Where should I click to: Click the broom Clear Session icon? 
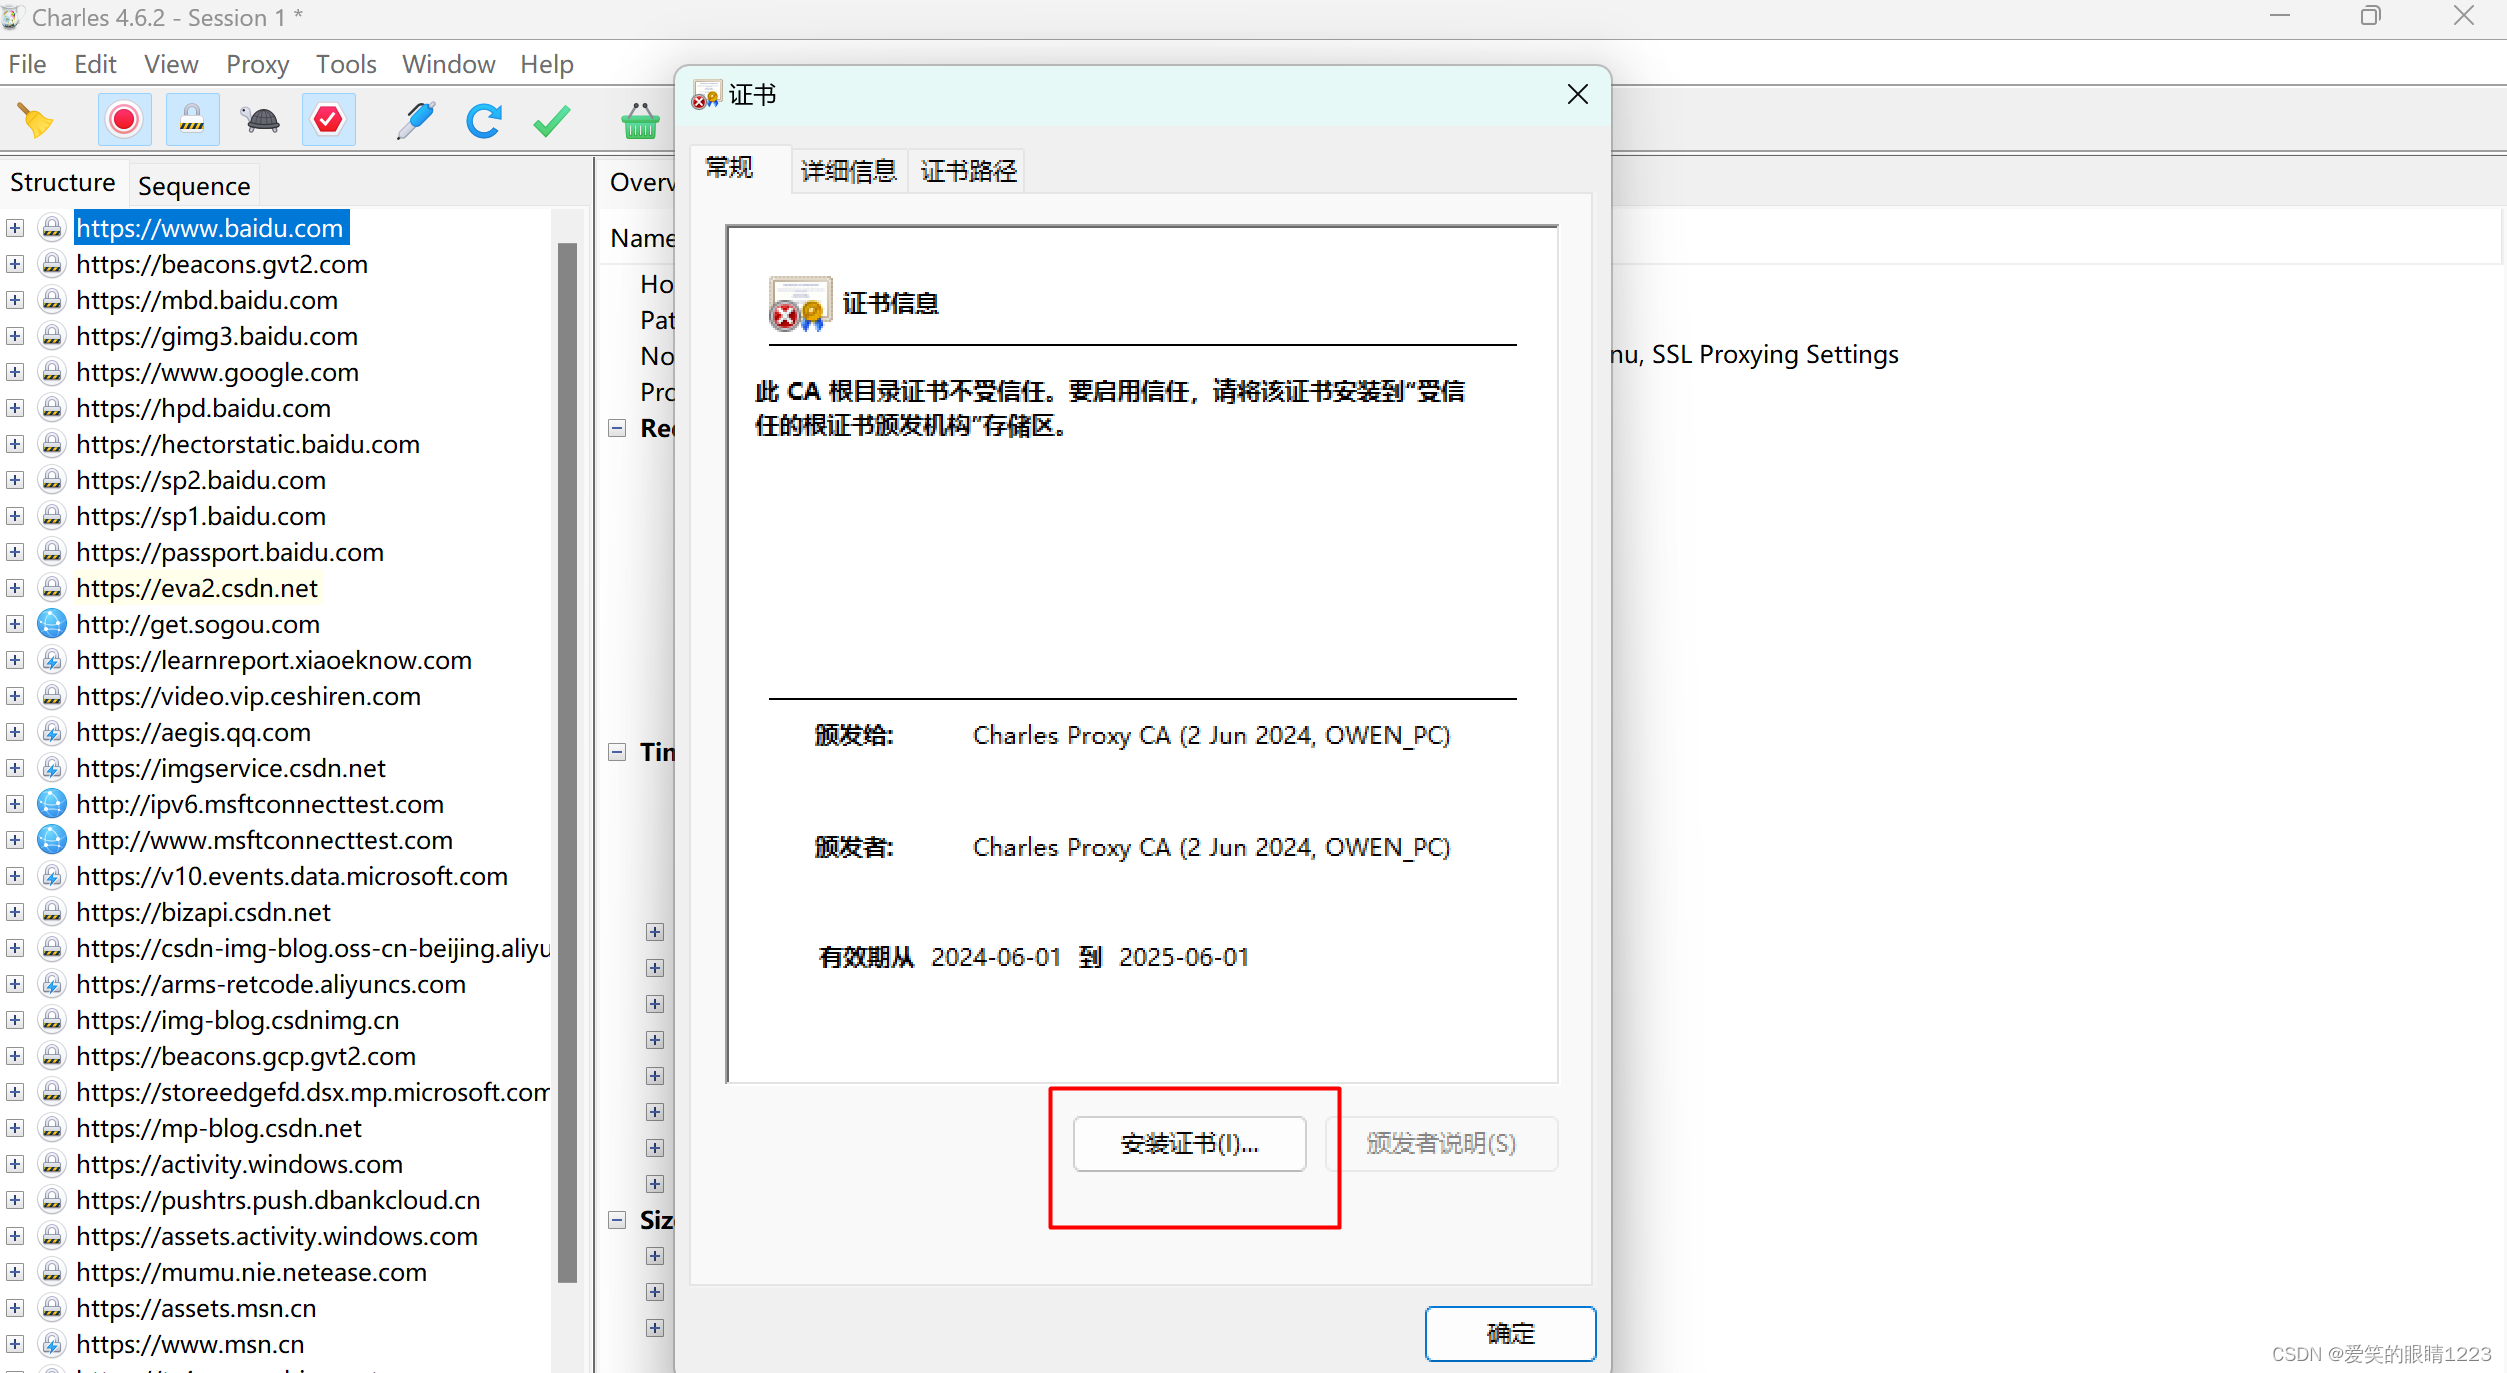(35, 121)
